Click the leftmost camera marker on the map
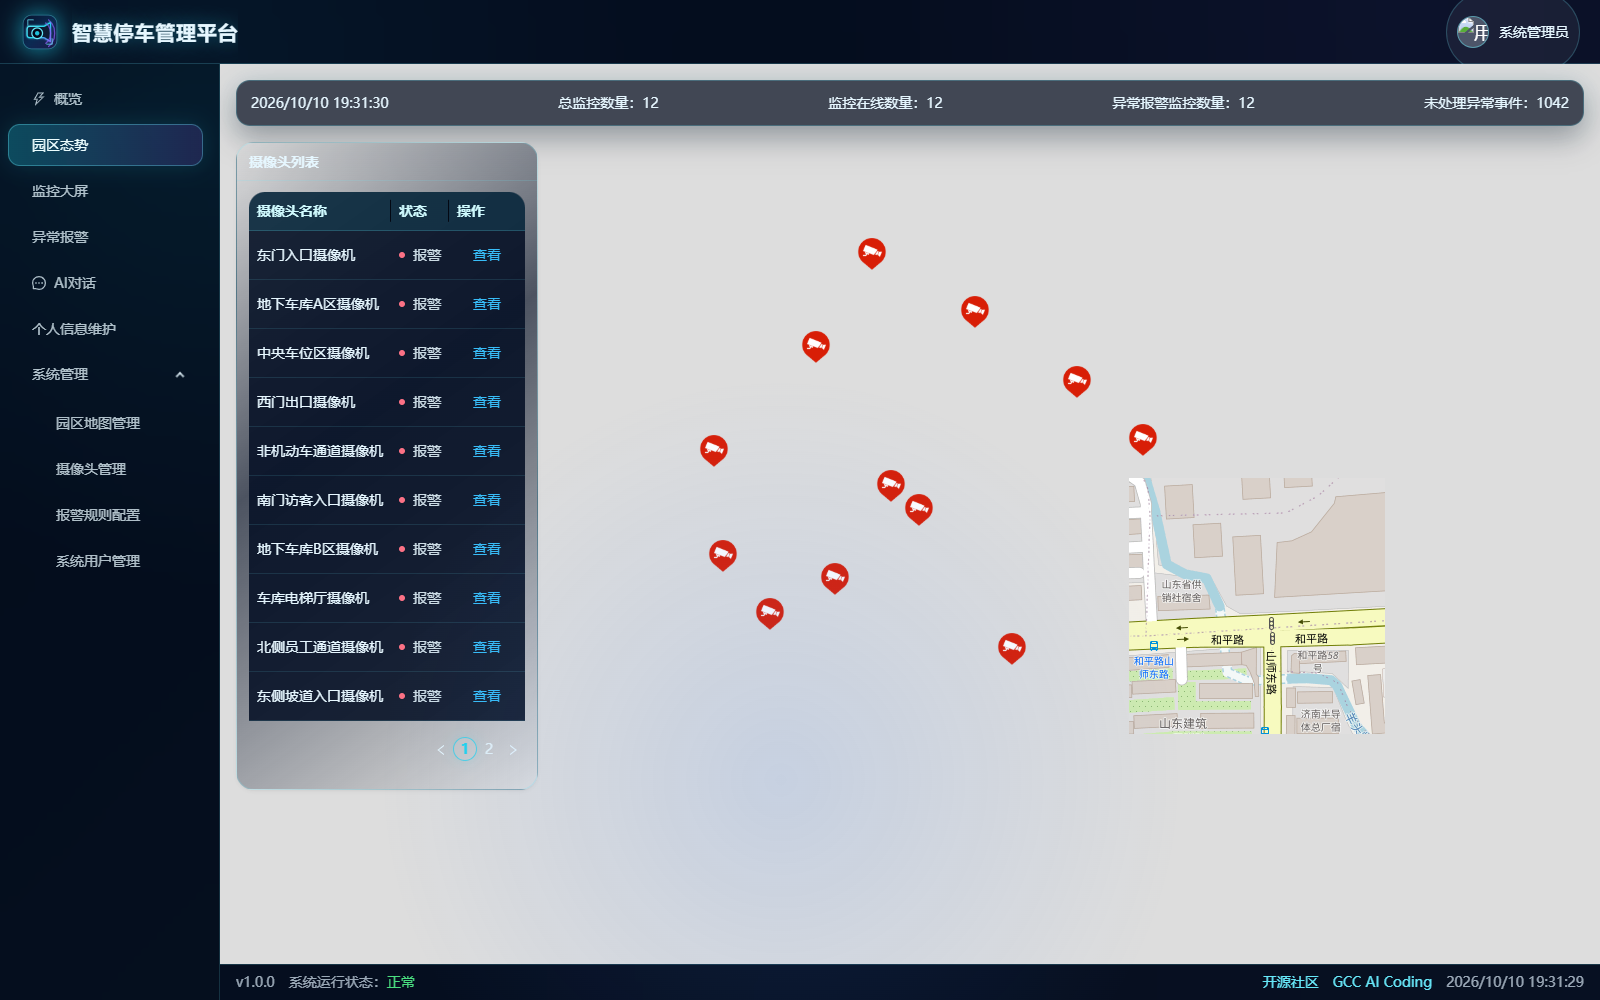 click(714, 450)
